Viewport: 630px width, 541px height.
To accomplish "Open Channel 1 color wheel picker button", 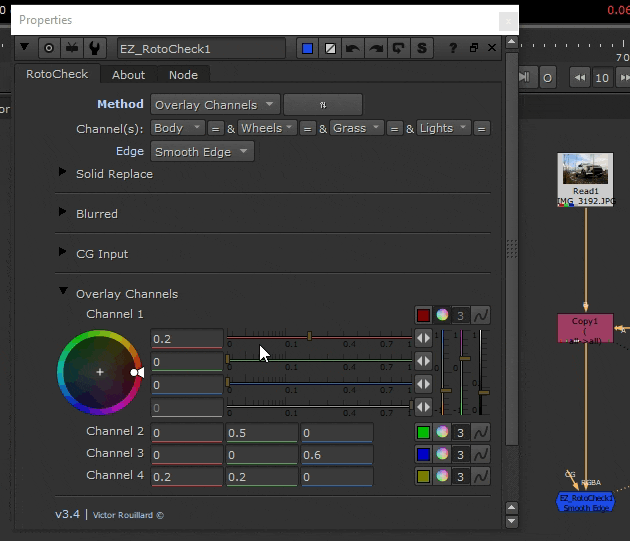I will [443, 315].
